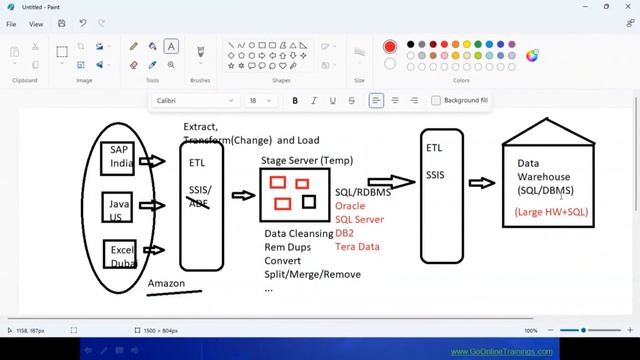Toggle Italic text formatting
This screenshot has width=640, height=360.
[x=313, y=100]
